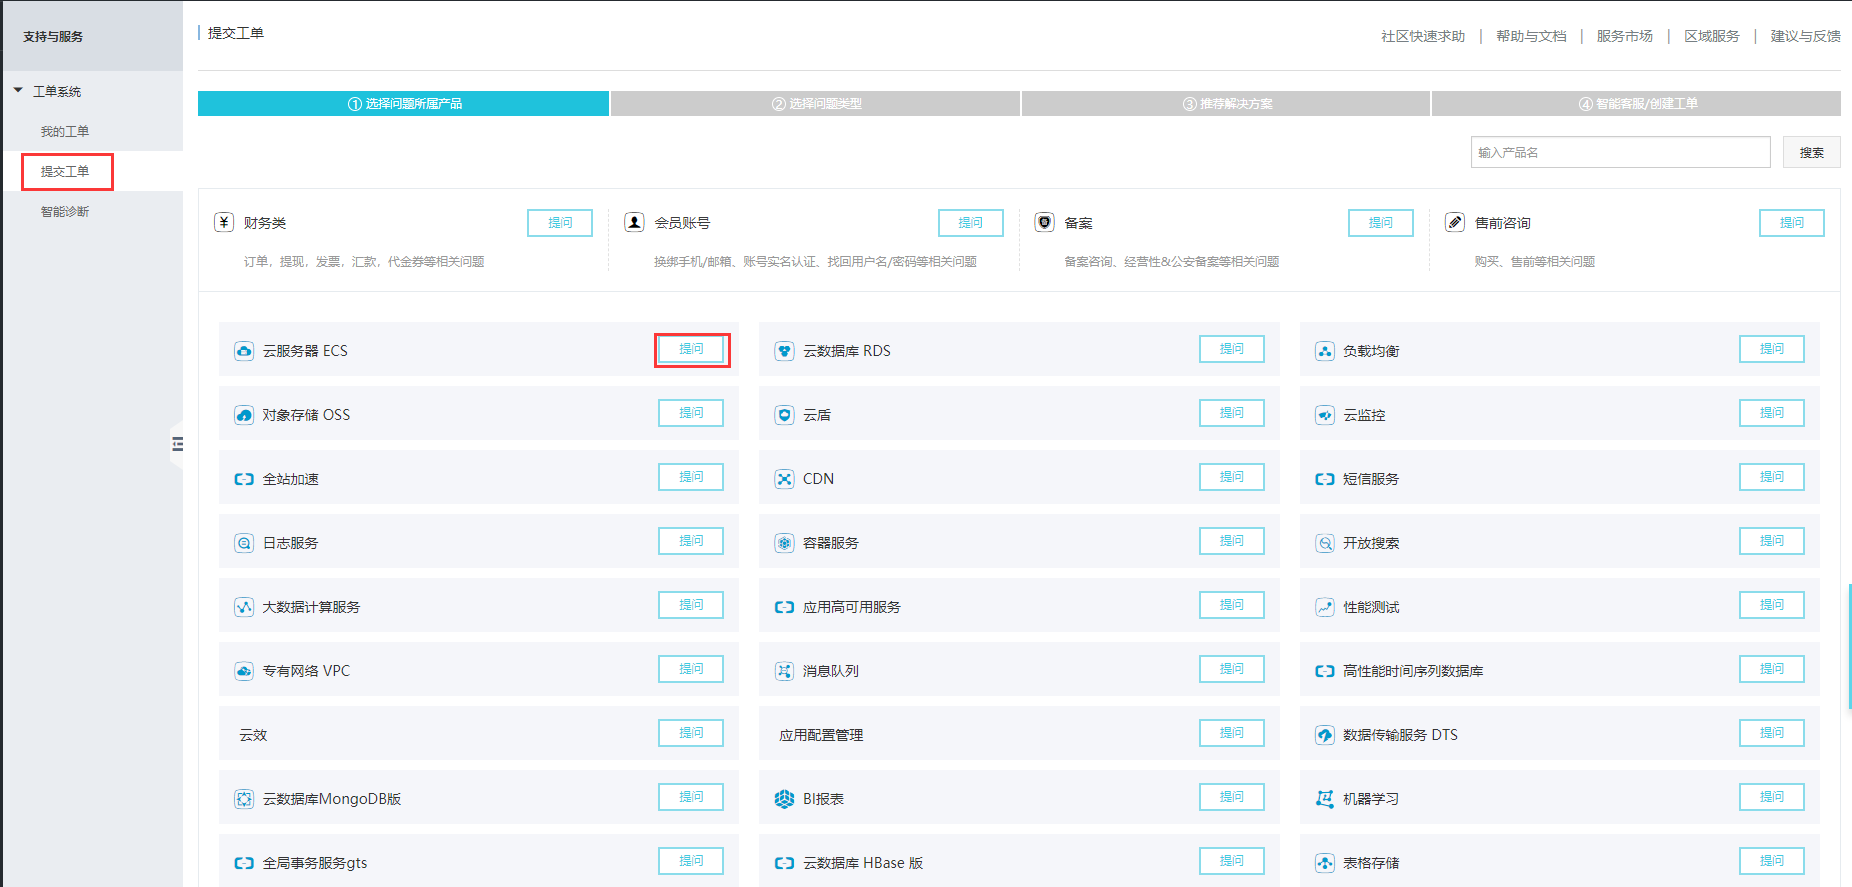1852x887 pixels.
Task: Click the 售前咨询 pencil icon
Action: click(x=1455, y=222)
